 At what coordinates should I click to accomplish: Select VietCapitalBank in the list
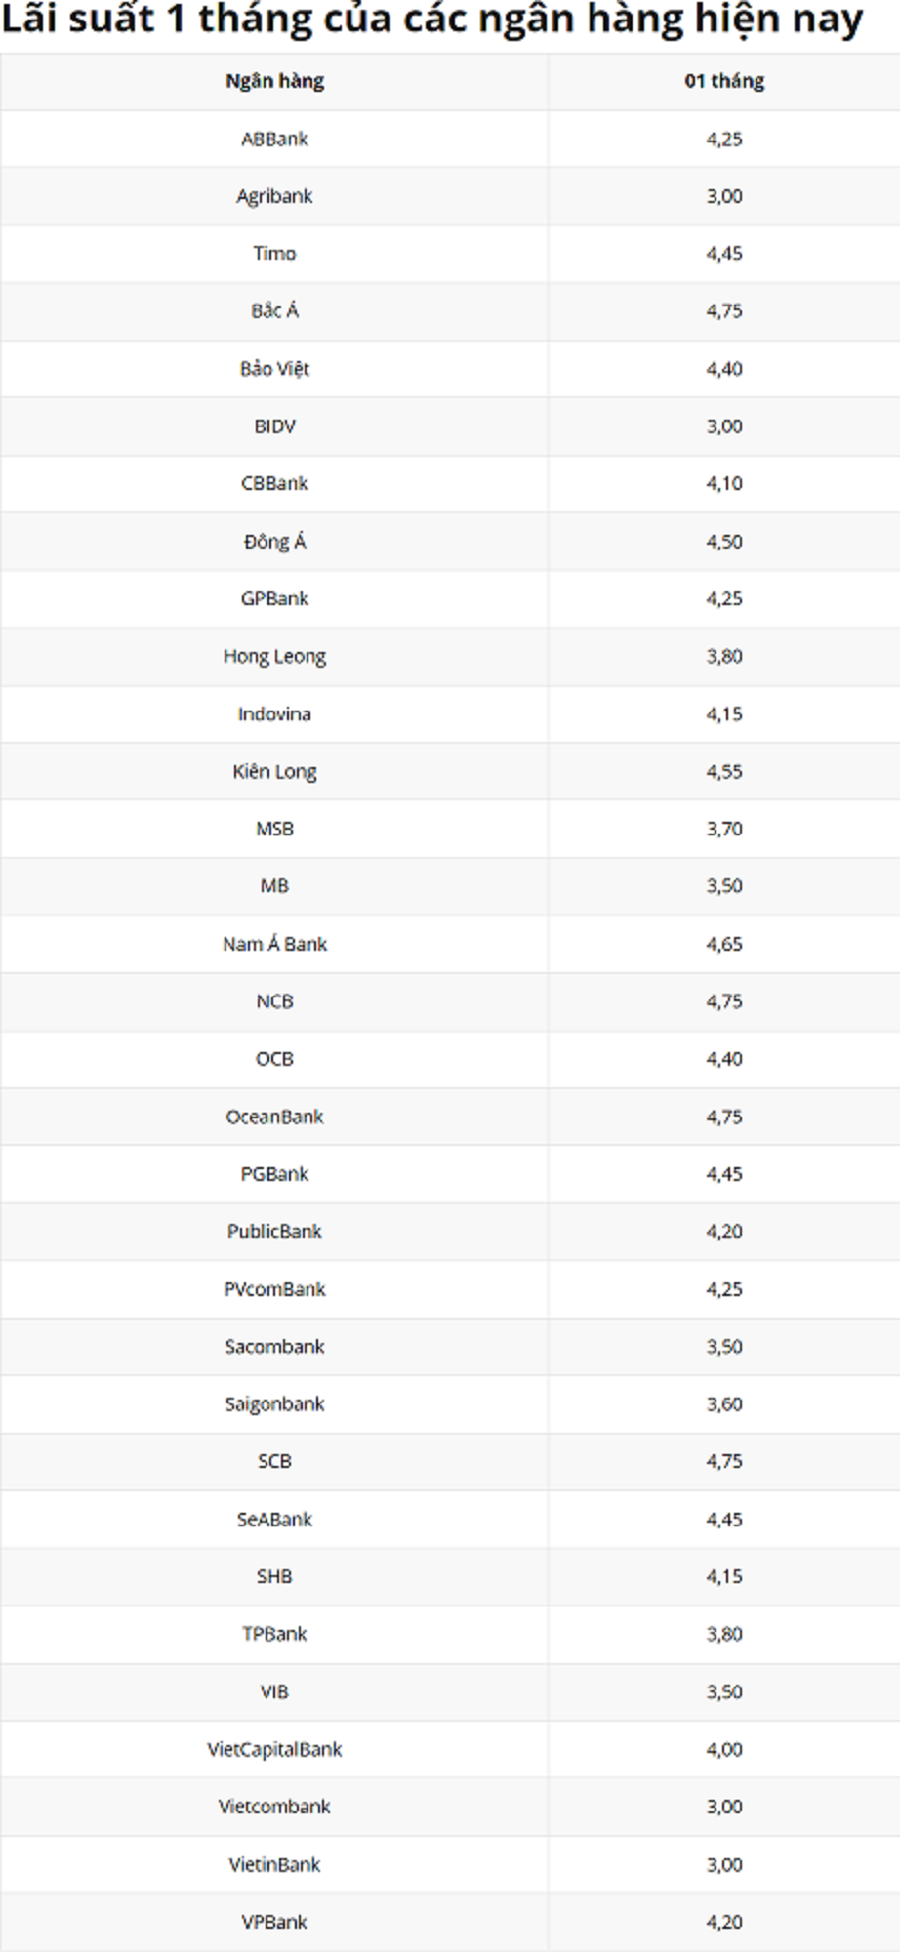(274, 1749)
